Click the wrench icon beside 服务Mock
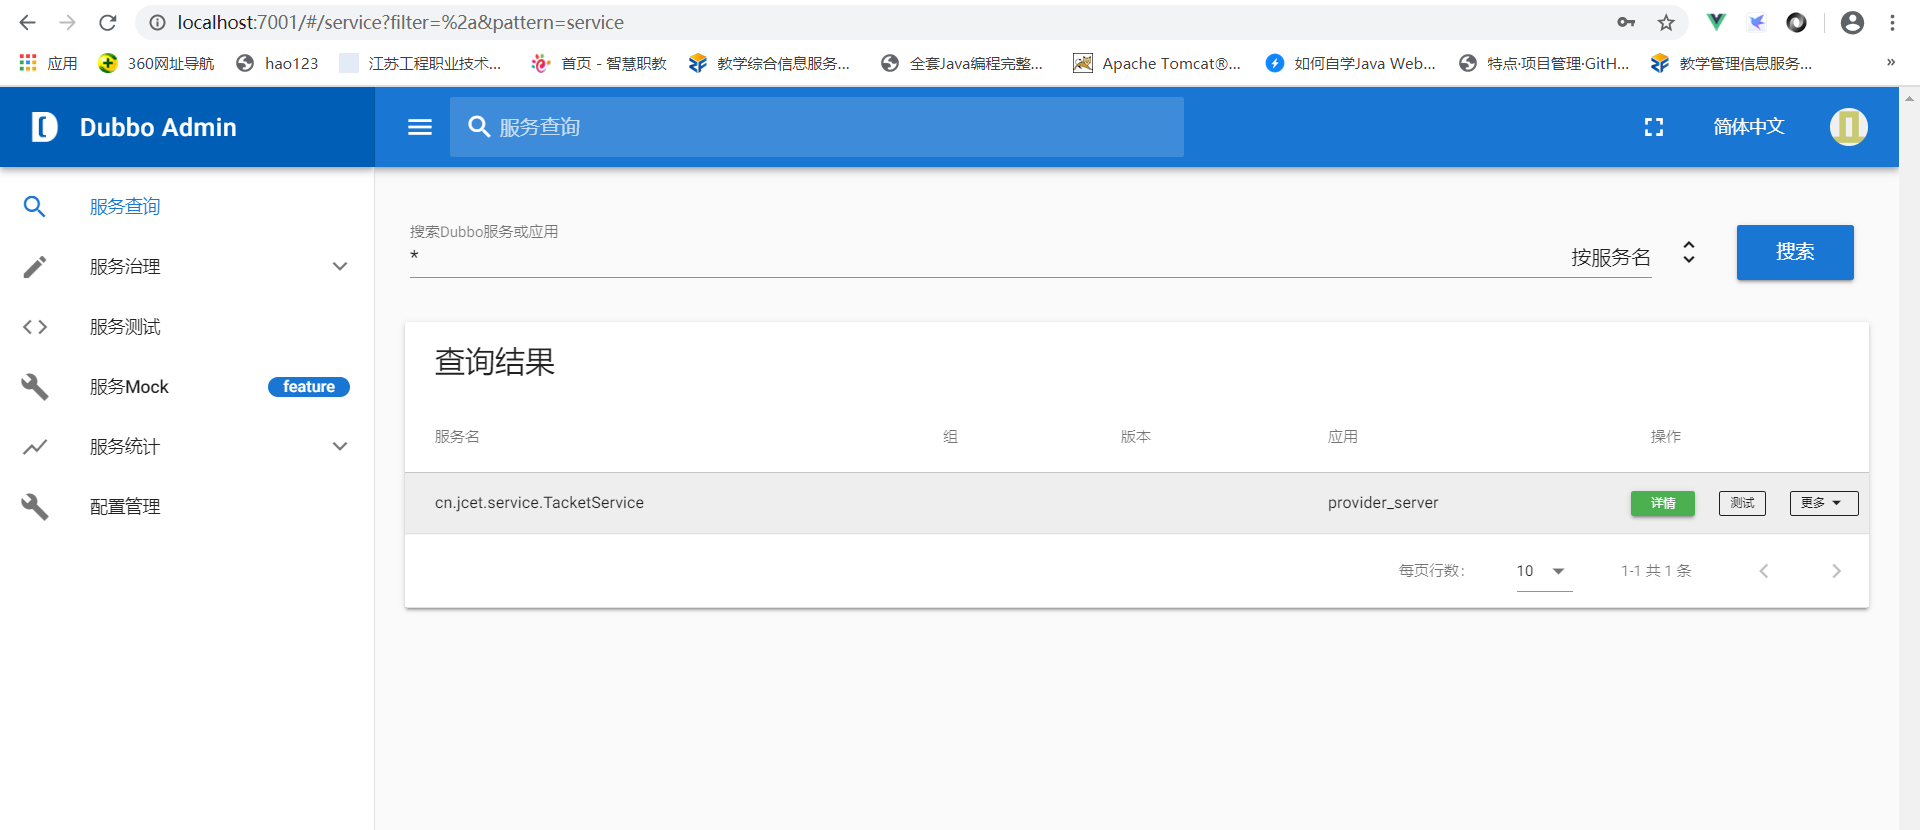 [x=35, y=387]
